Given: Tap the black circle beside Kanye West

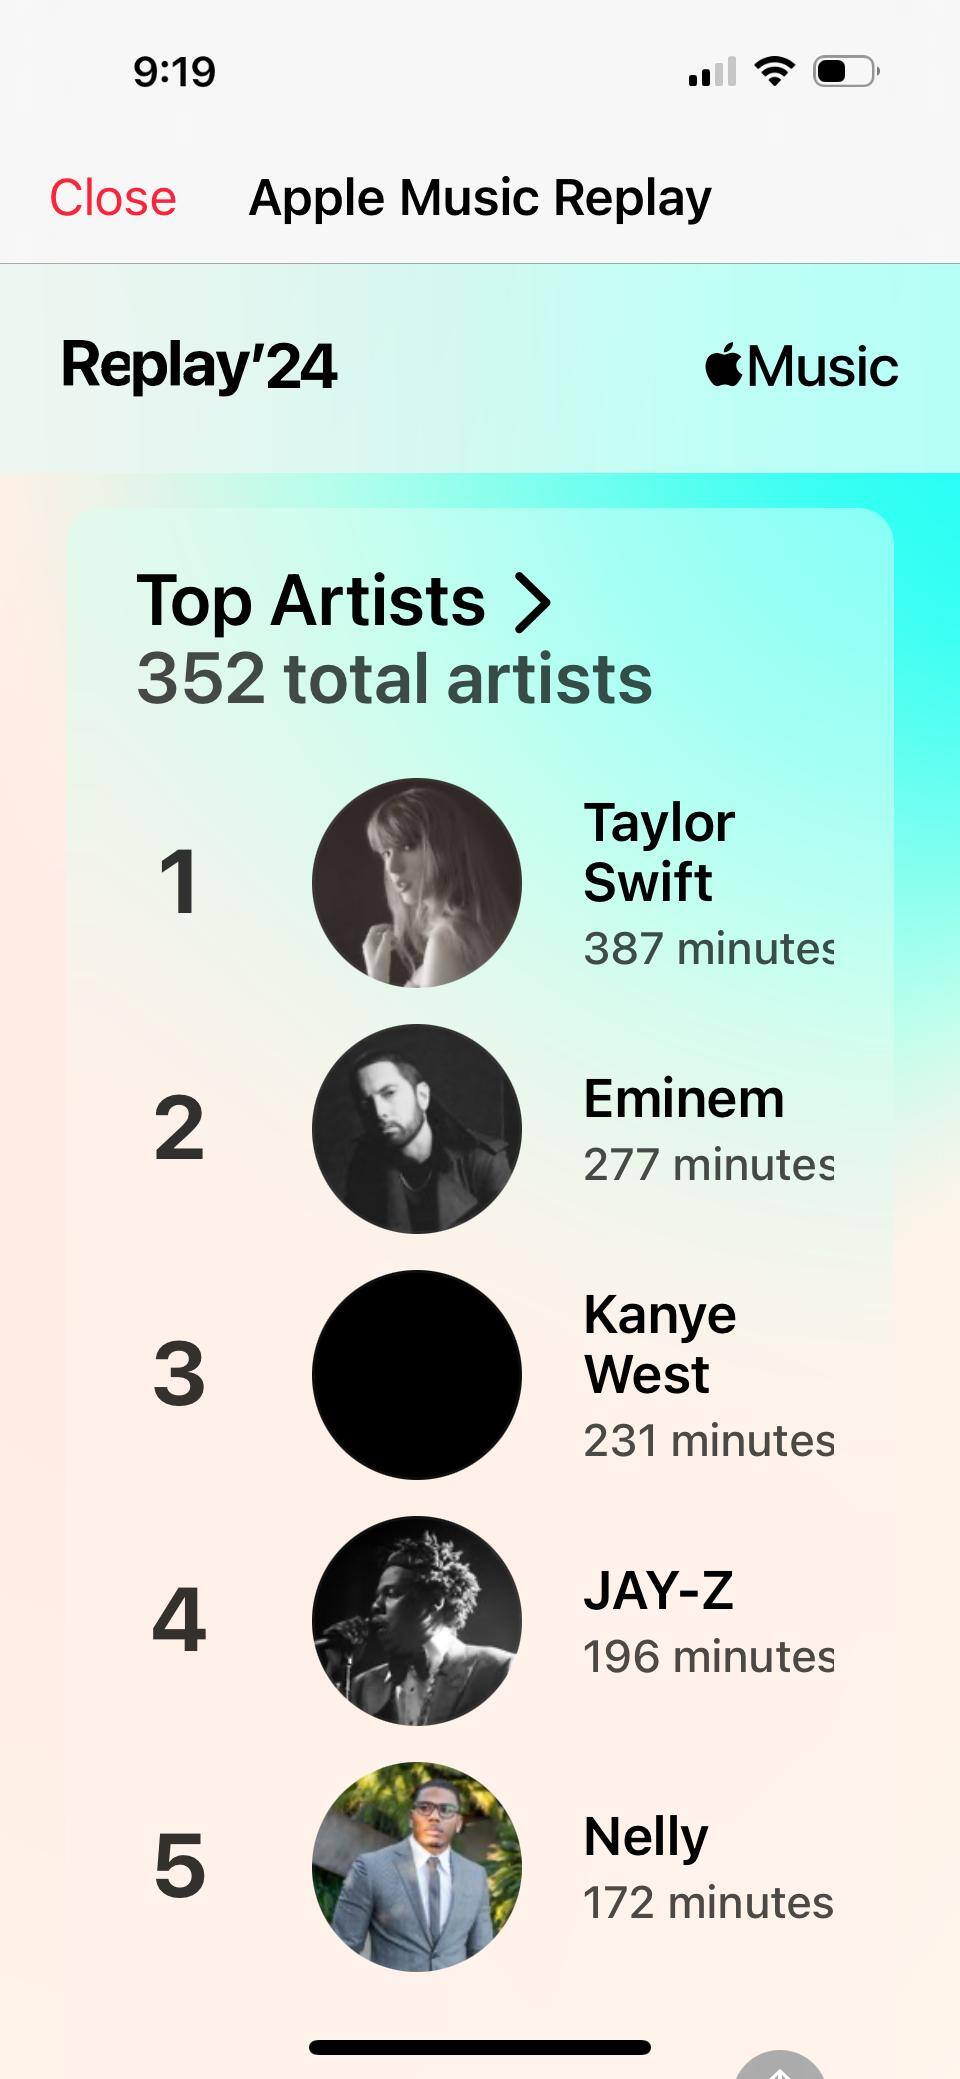Looking at the screenshot, I should [416, 1375].
